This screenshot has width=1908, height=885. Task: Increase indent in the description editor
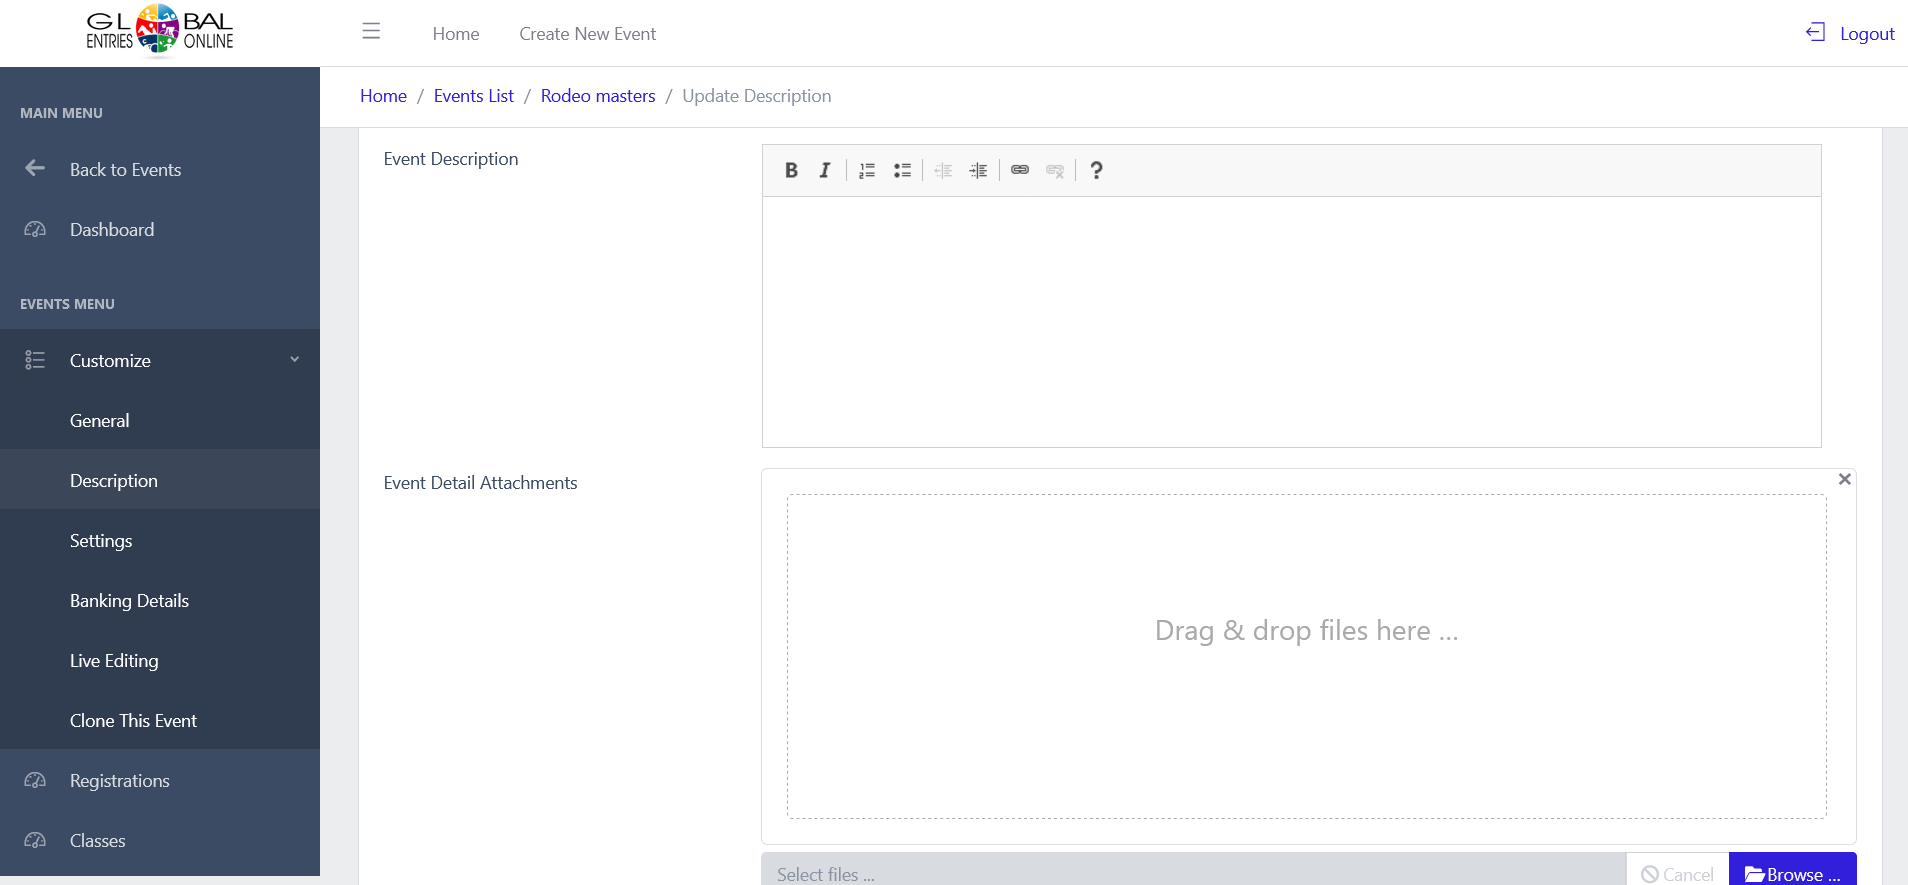(x=978, y=170)
